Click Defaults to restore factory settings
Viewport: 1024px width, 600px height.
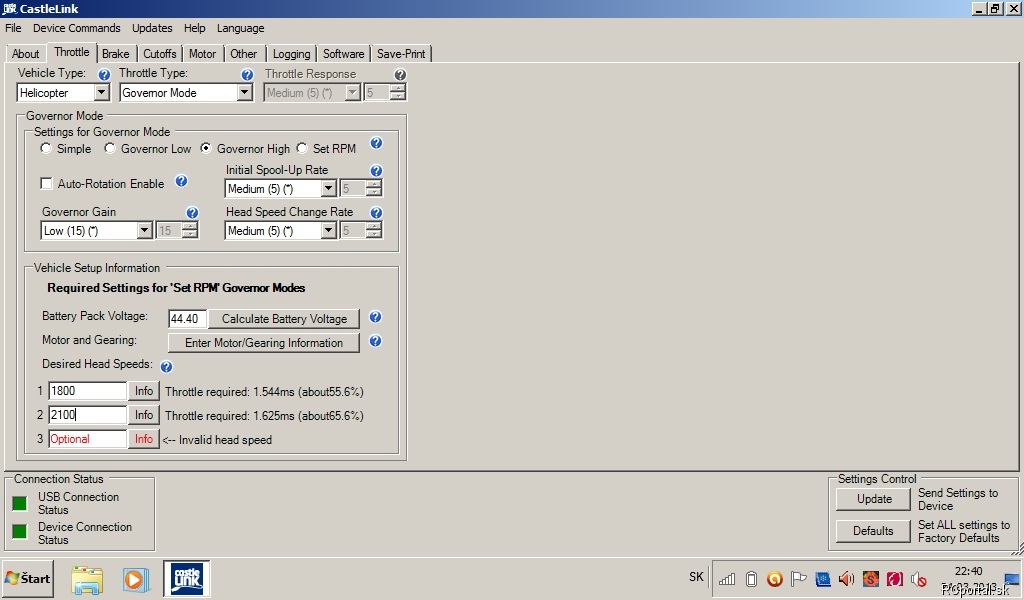point(873,531)
